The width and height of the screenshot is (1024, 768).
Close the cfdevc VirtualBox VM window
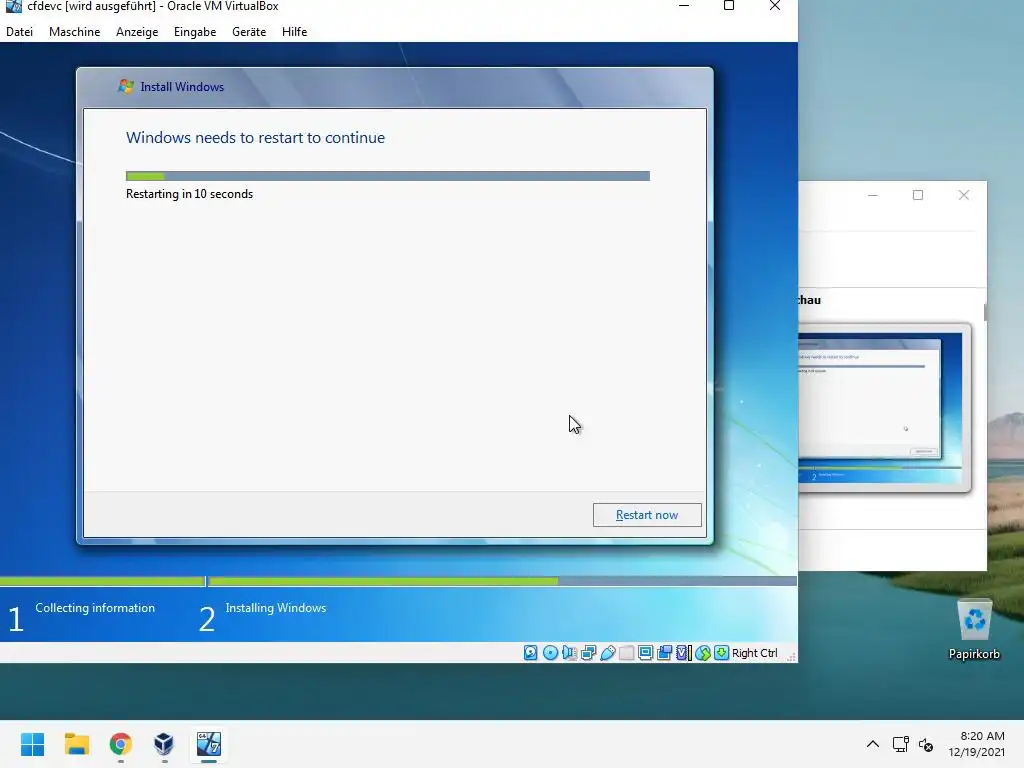tap(775, 6)
